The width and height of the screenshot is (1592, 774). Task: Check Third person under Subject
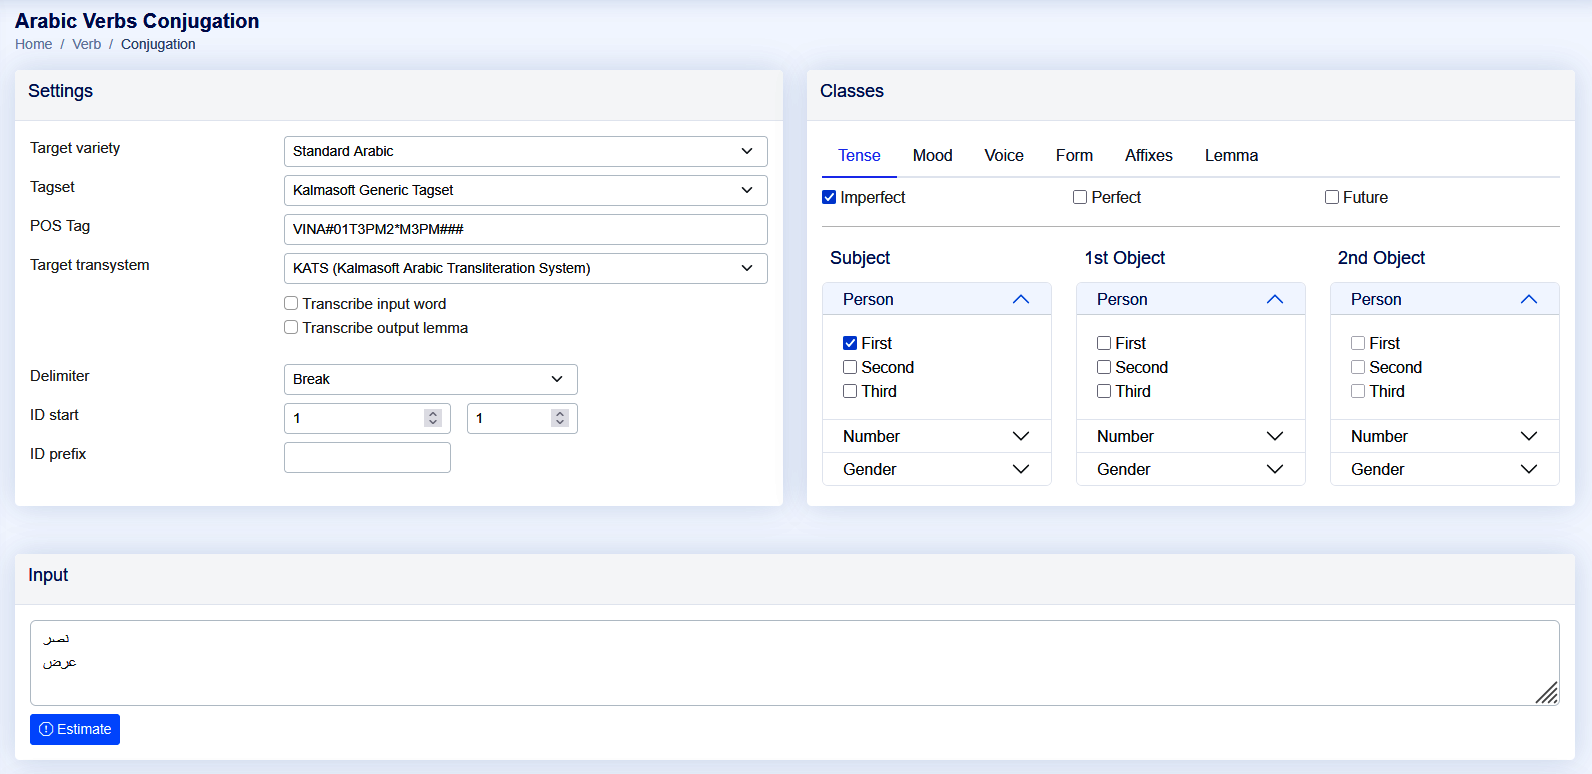point(850,391)
